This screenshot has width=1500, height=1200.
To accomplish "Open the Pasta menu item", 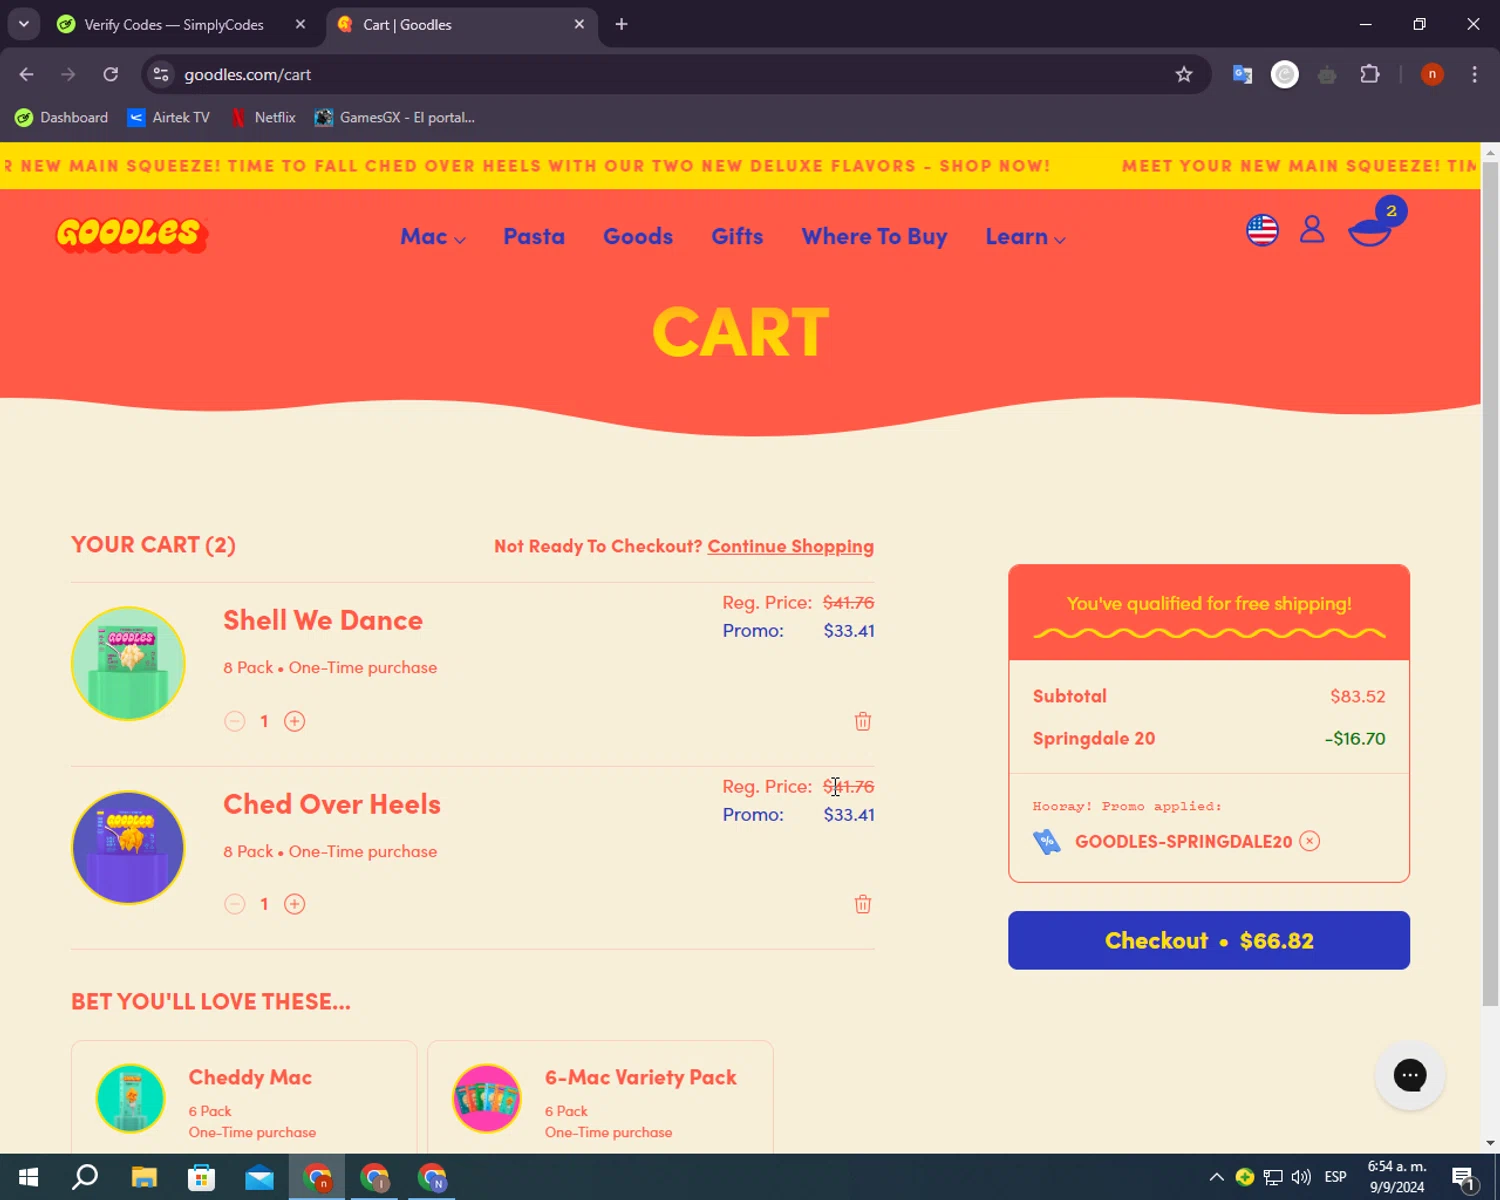I will [x=534, y=237].
